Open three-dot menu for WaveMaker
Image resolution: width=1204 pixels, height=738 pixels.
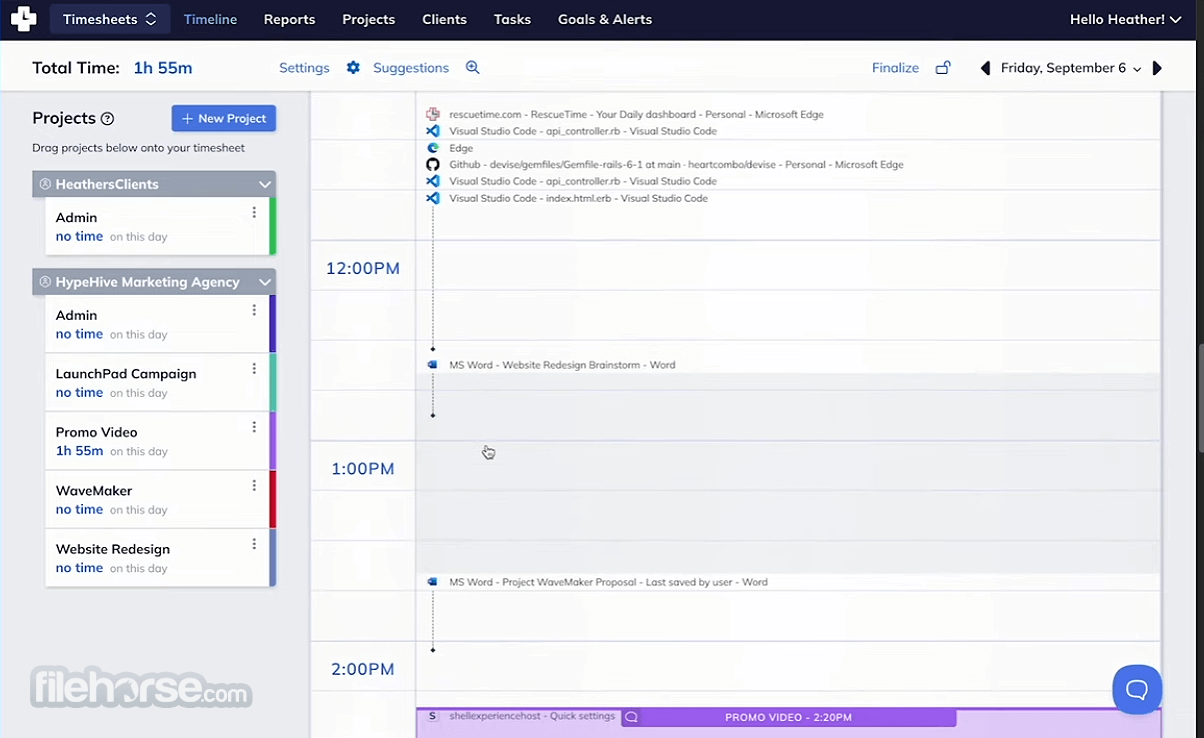point(254,485)
